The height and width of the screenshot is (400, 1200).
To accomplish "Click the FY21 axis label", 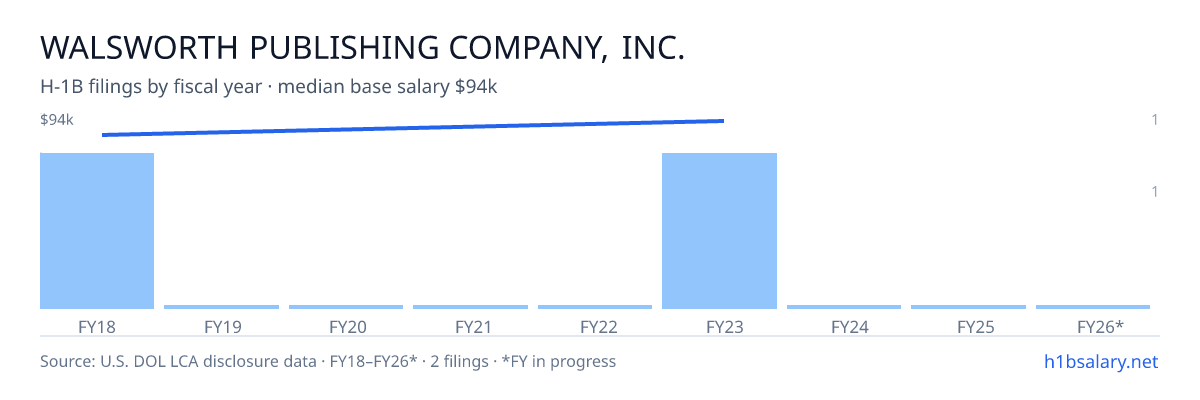I will pos(470,327).
